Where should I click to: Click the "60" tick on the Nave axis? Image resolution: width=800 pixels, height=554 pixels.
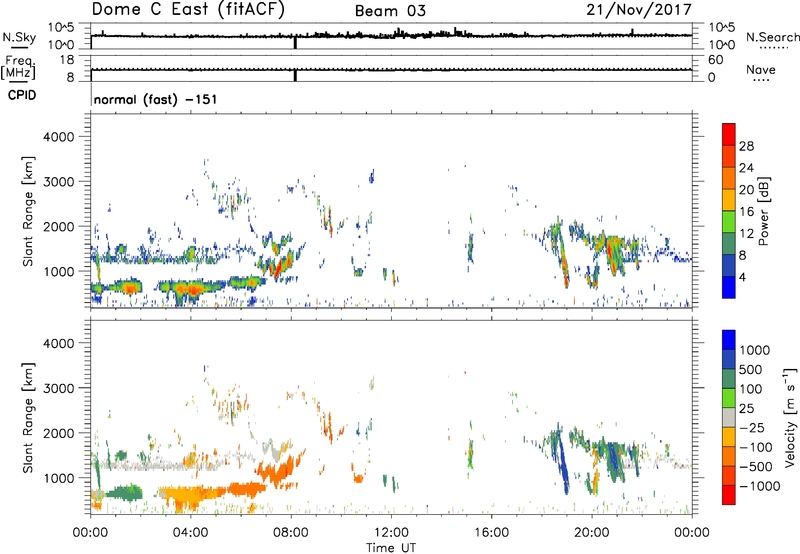pyautogui.click(x=715, y=60)
